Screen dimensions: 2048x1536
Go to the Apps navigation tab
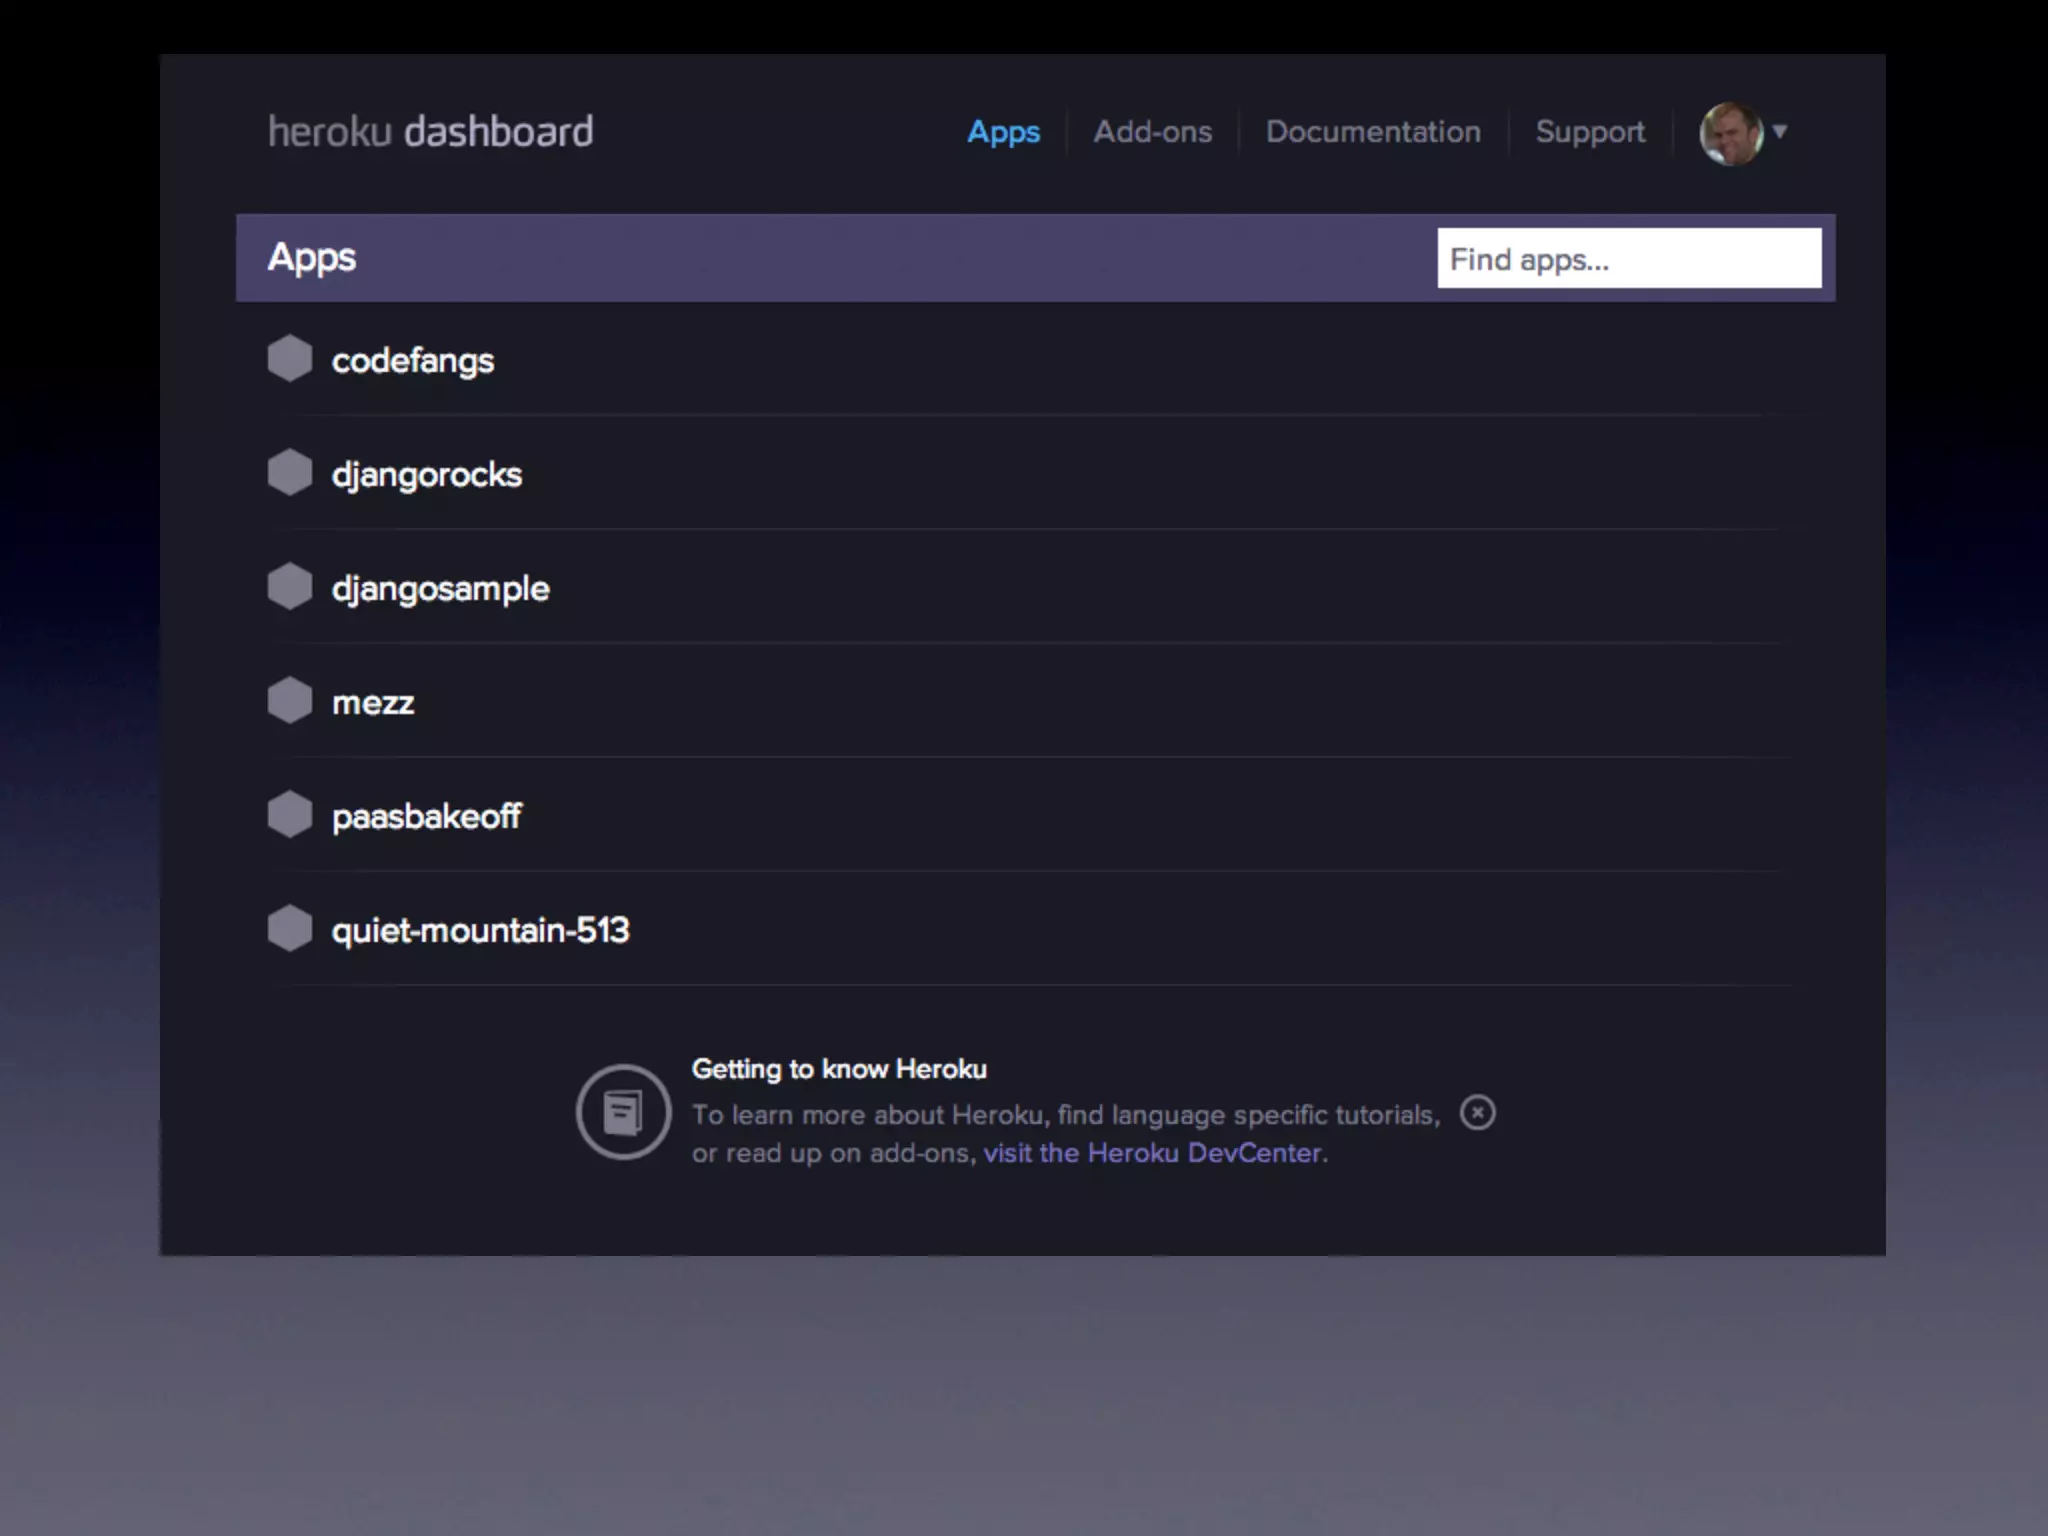tap(1003, 132)
